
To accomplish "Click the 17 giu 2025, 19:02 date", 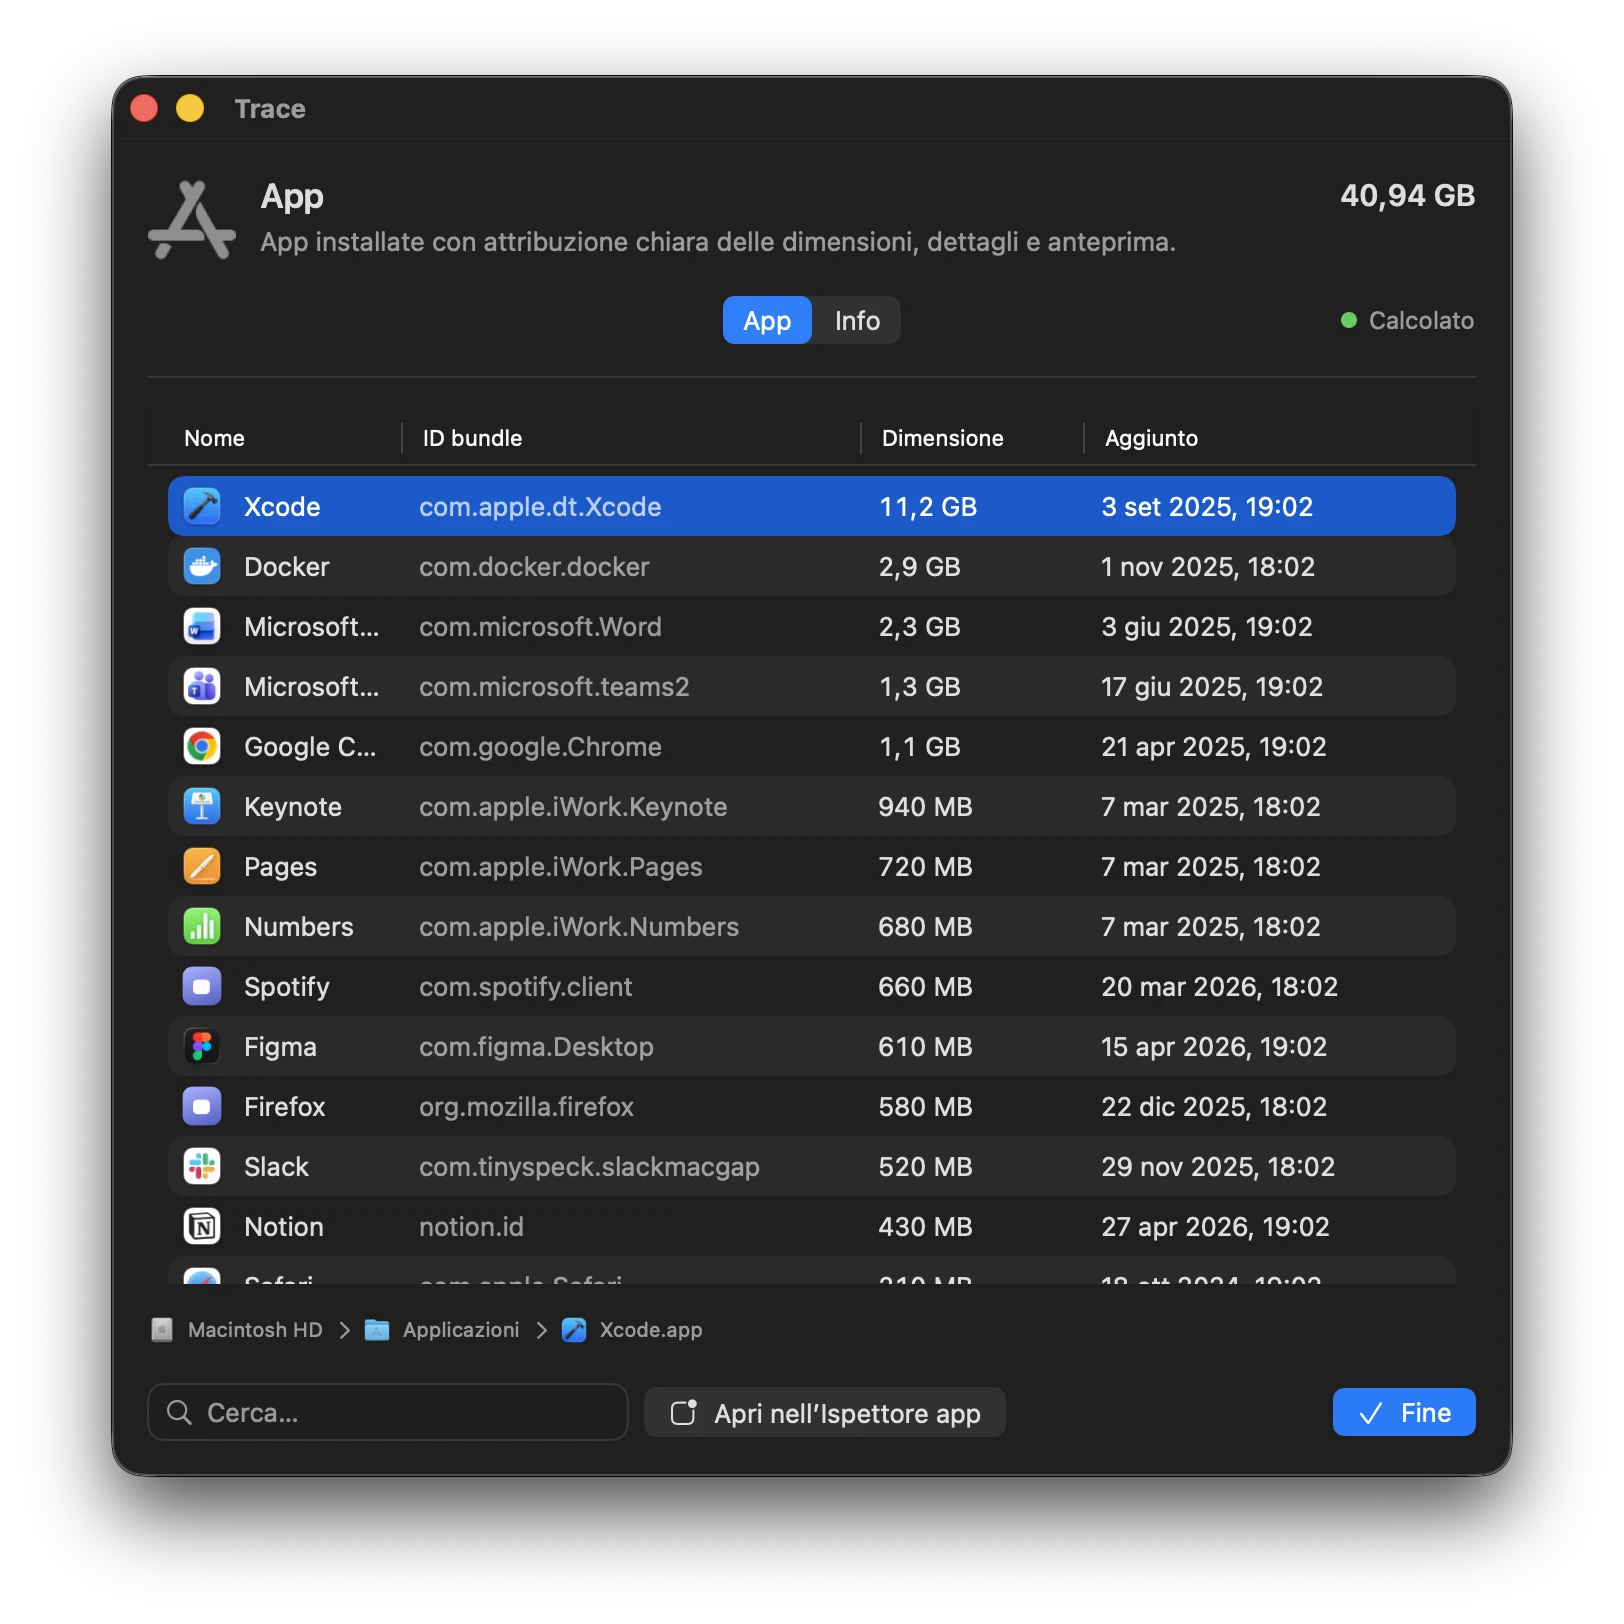I will pyautogui.click(x=1212, y=687).
